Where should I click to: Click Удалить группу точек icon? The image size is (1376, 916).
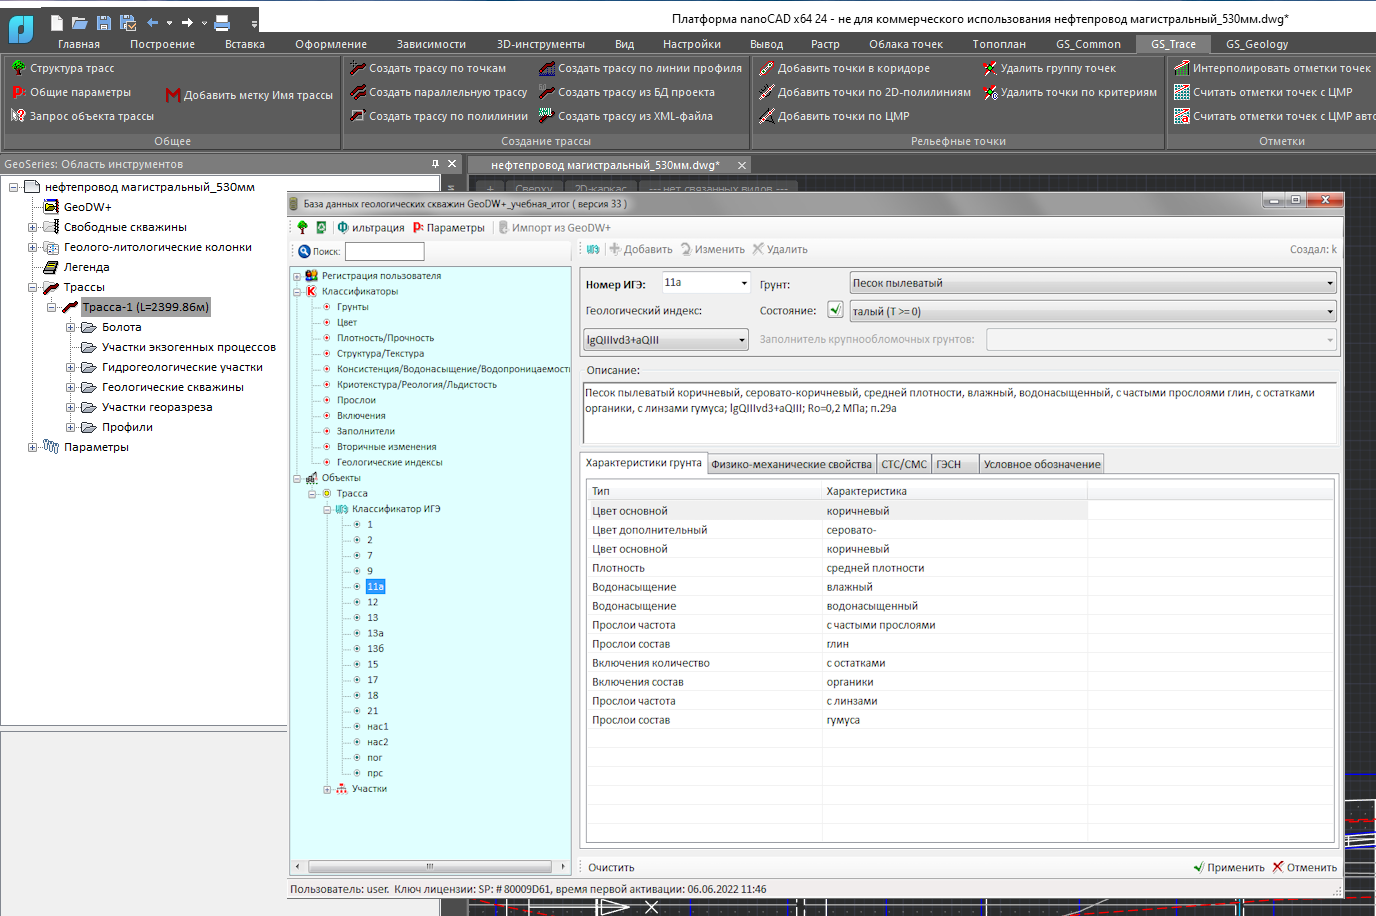pos(990,68)
